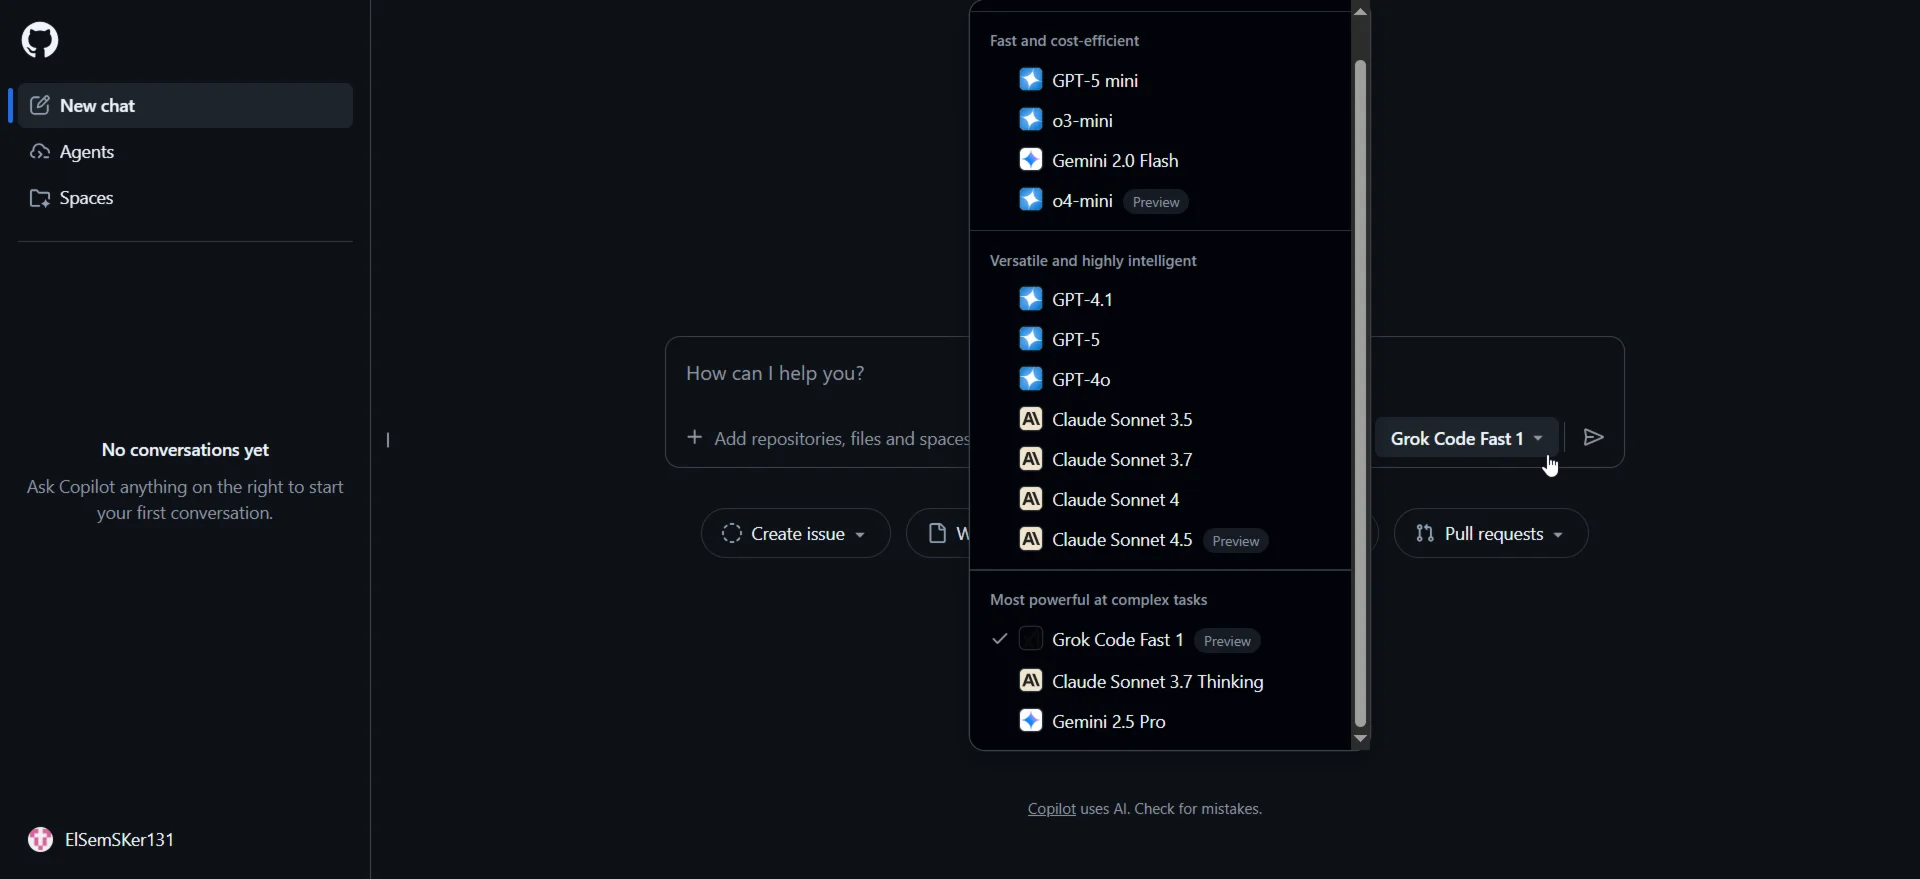
Task: Select the checked Grok Code Fast 1 option
Action: (1117, 640)
